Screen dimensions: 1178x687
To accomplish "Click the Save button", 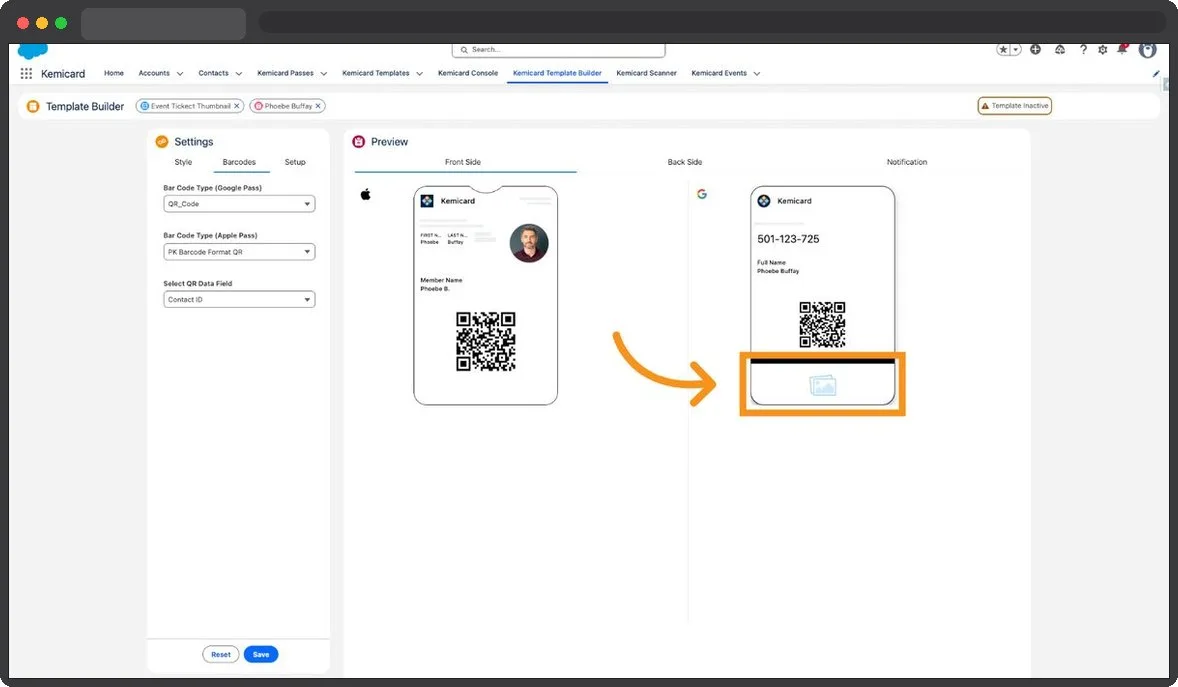I will pos(261,655).
